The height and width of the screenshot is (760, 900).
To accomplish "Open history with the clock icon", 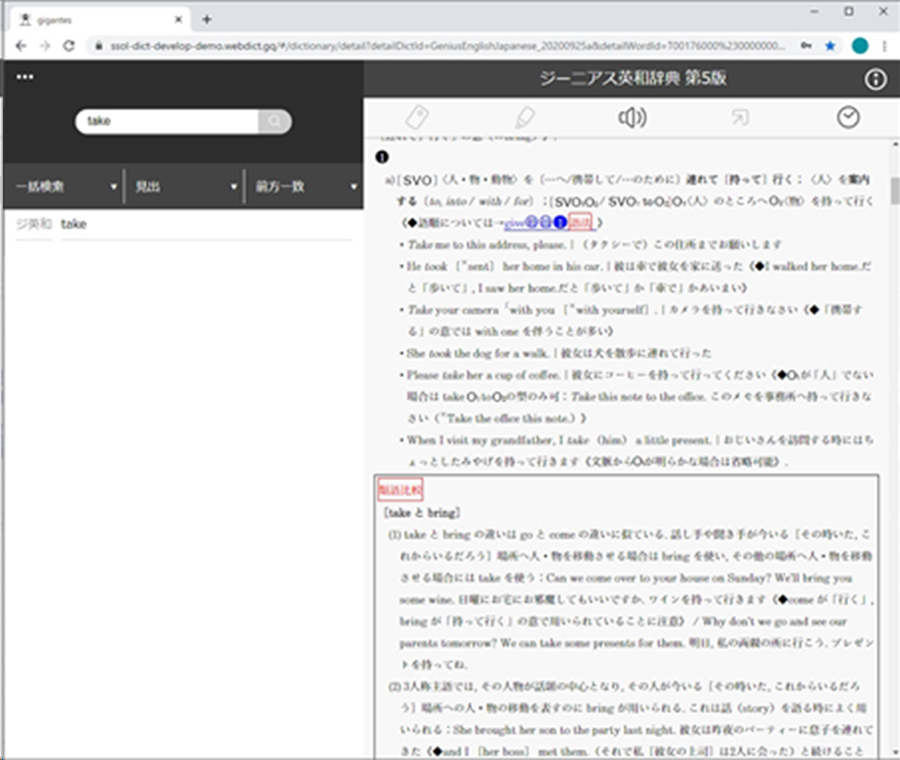I will 848,117.
